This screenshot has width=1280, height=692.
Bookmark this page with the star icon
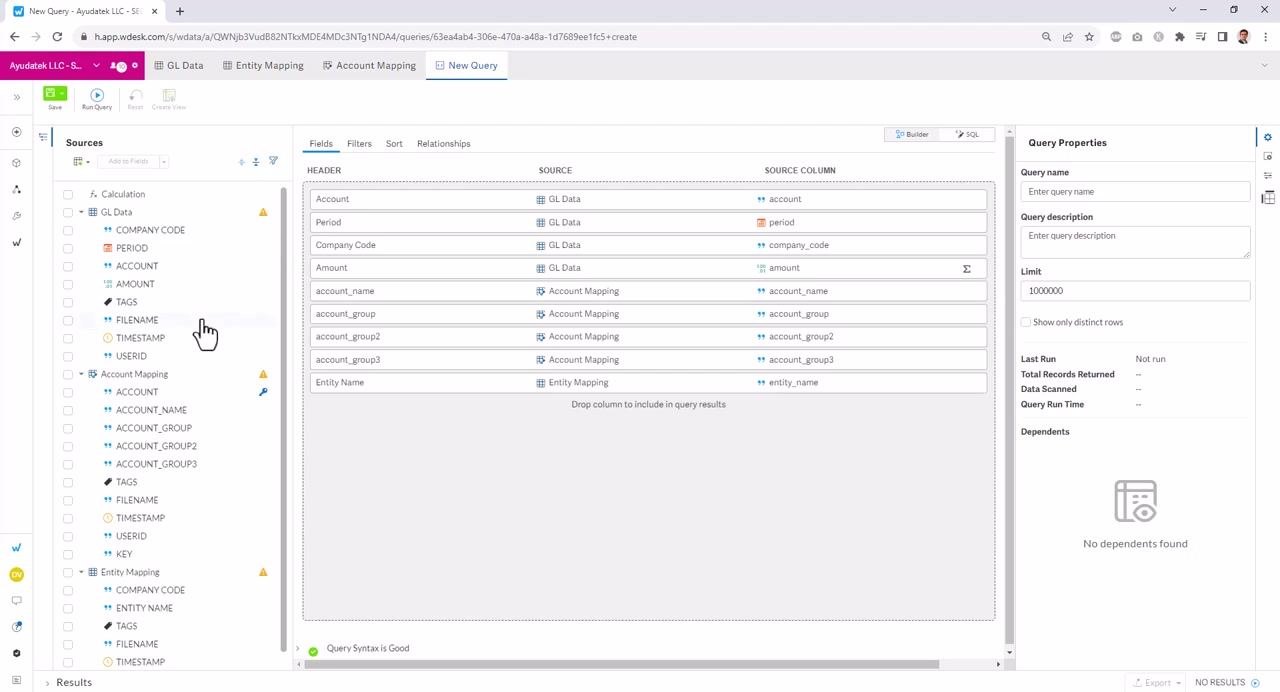click(1089, 37)
